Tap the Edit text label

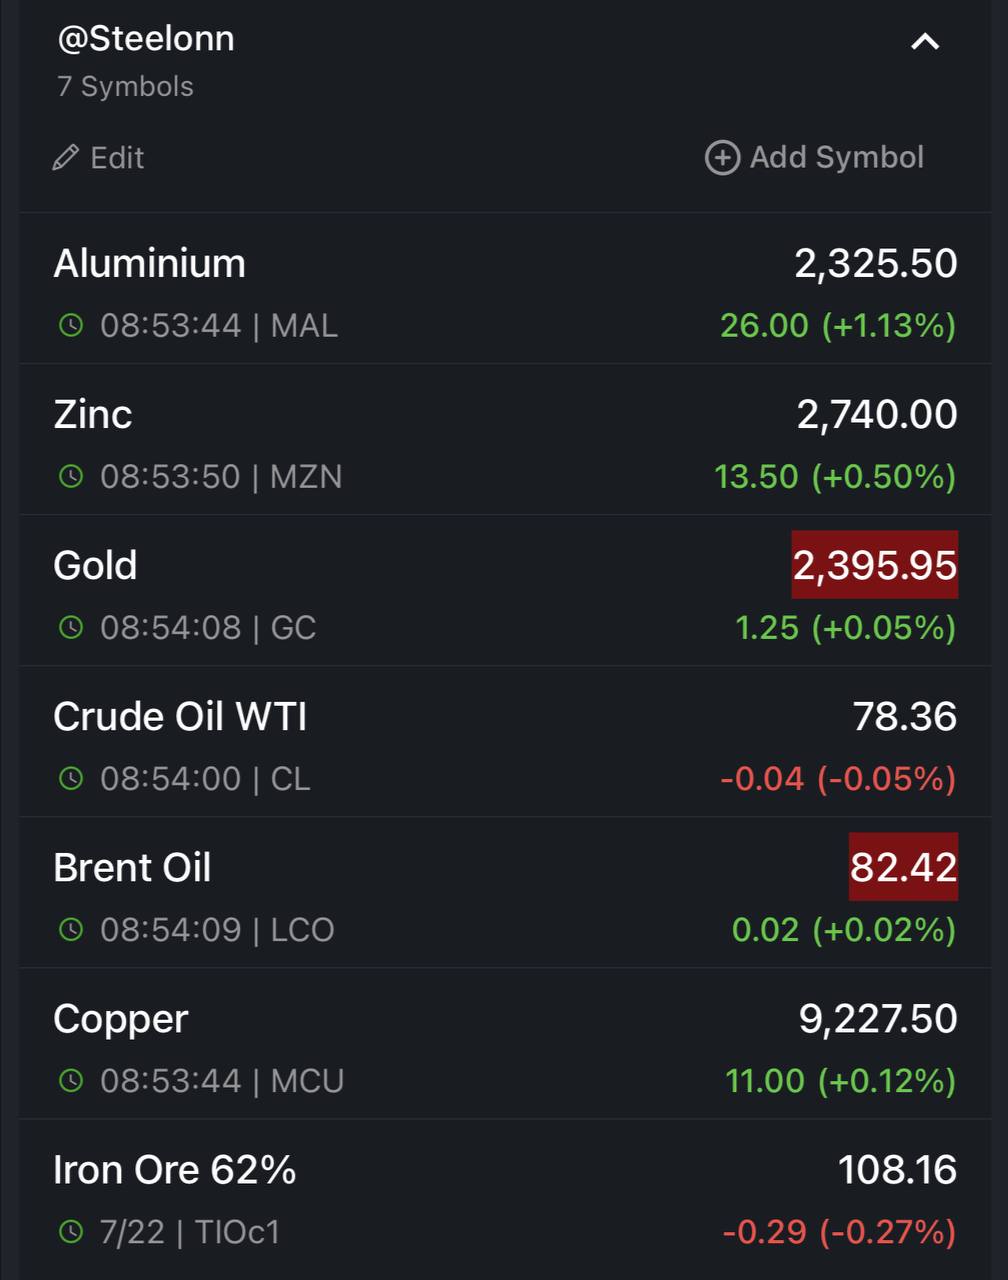pos(117,158)
